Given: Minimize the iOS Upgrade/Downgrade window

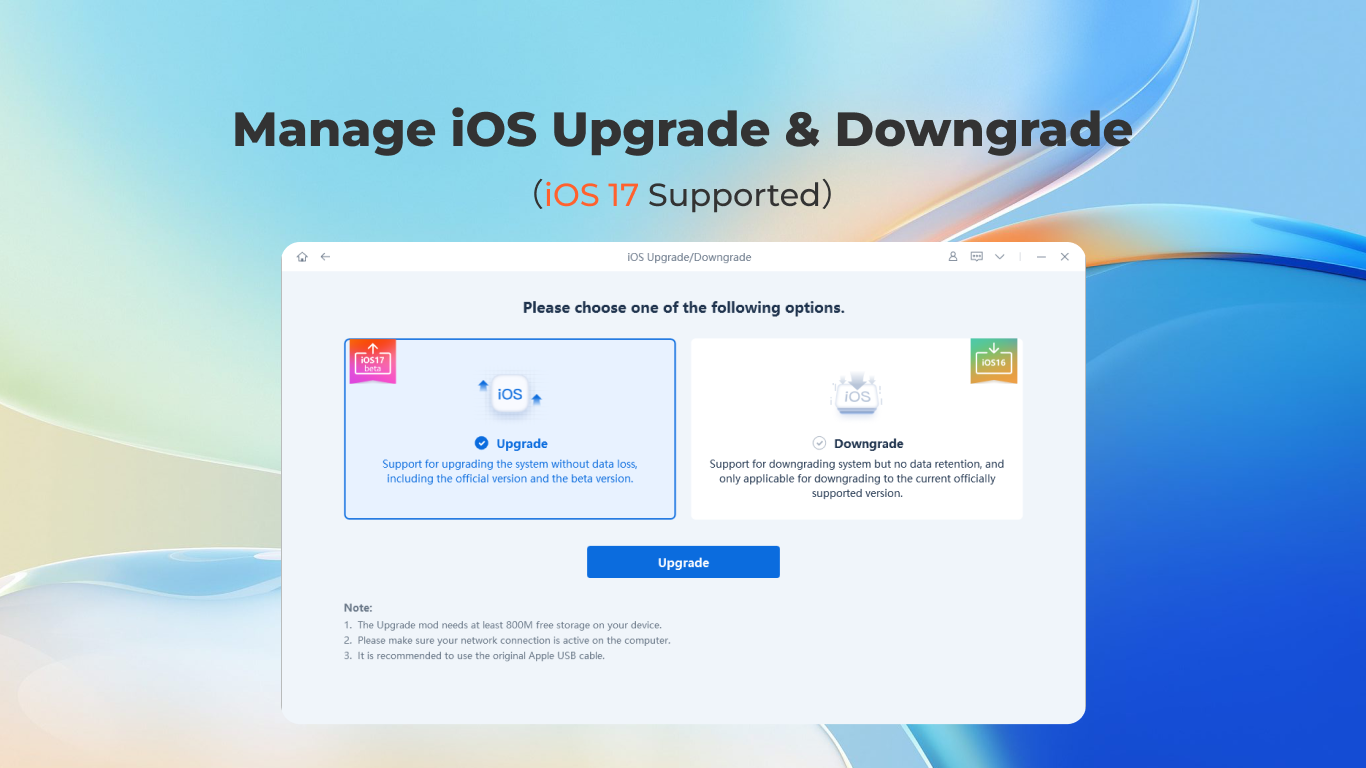Looking at the screenshot, I should tap(1041, 257).
